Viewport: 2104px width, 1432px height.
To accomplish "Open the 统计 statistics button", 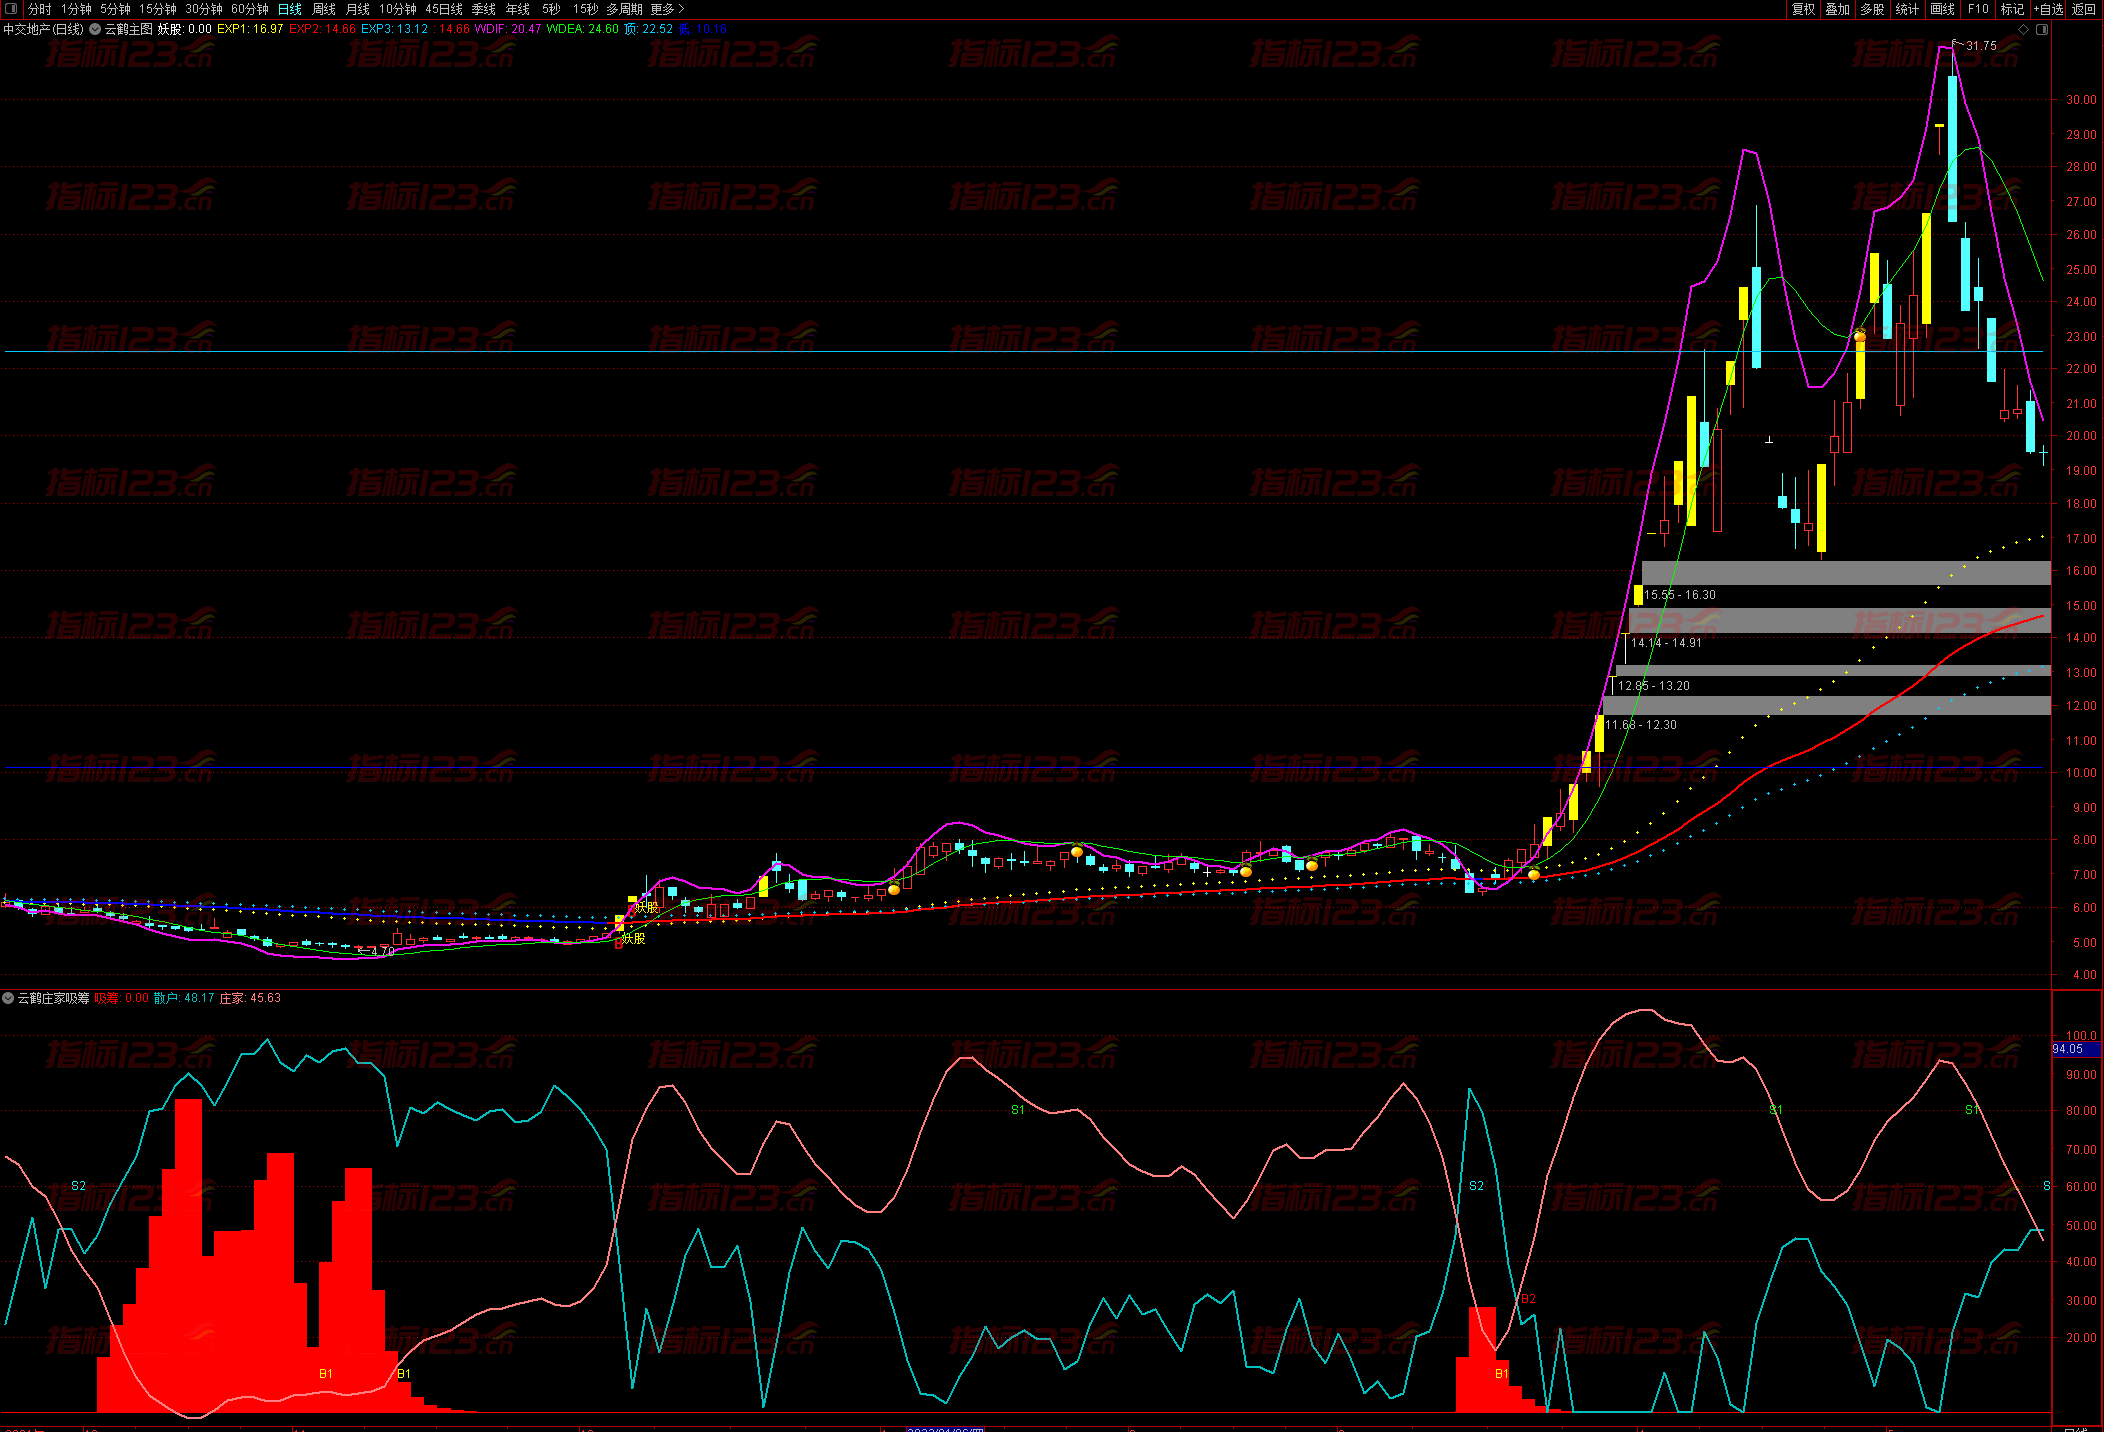I will (x=1908, y=9).
